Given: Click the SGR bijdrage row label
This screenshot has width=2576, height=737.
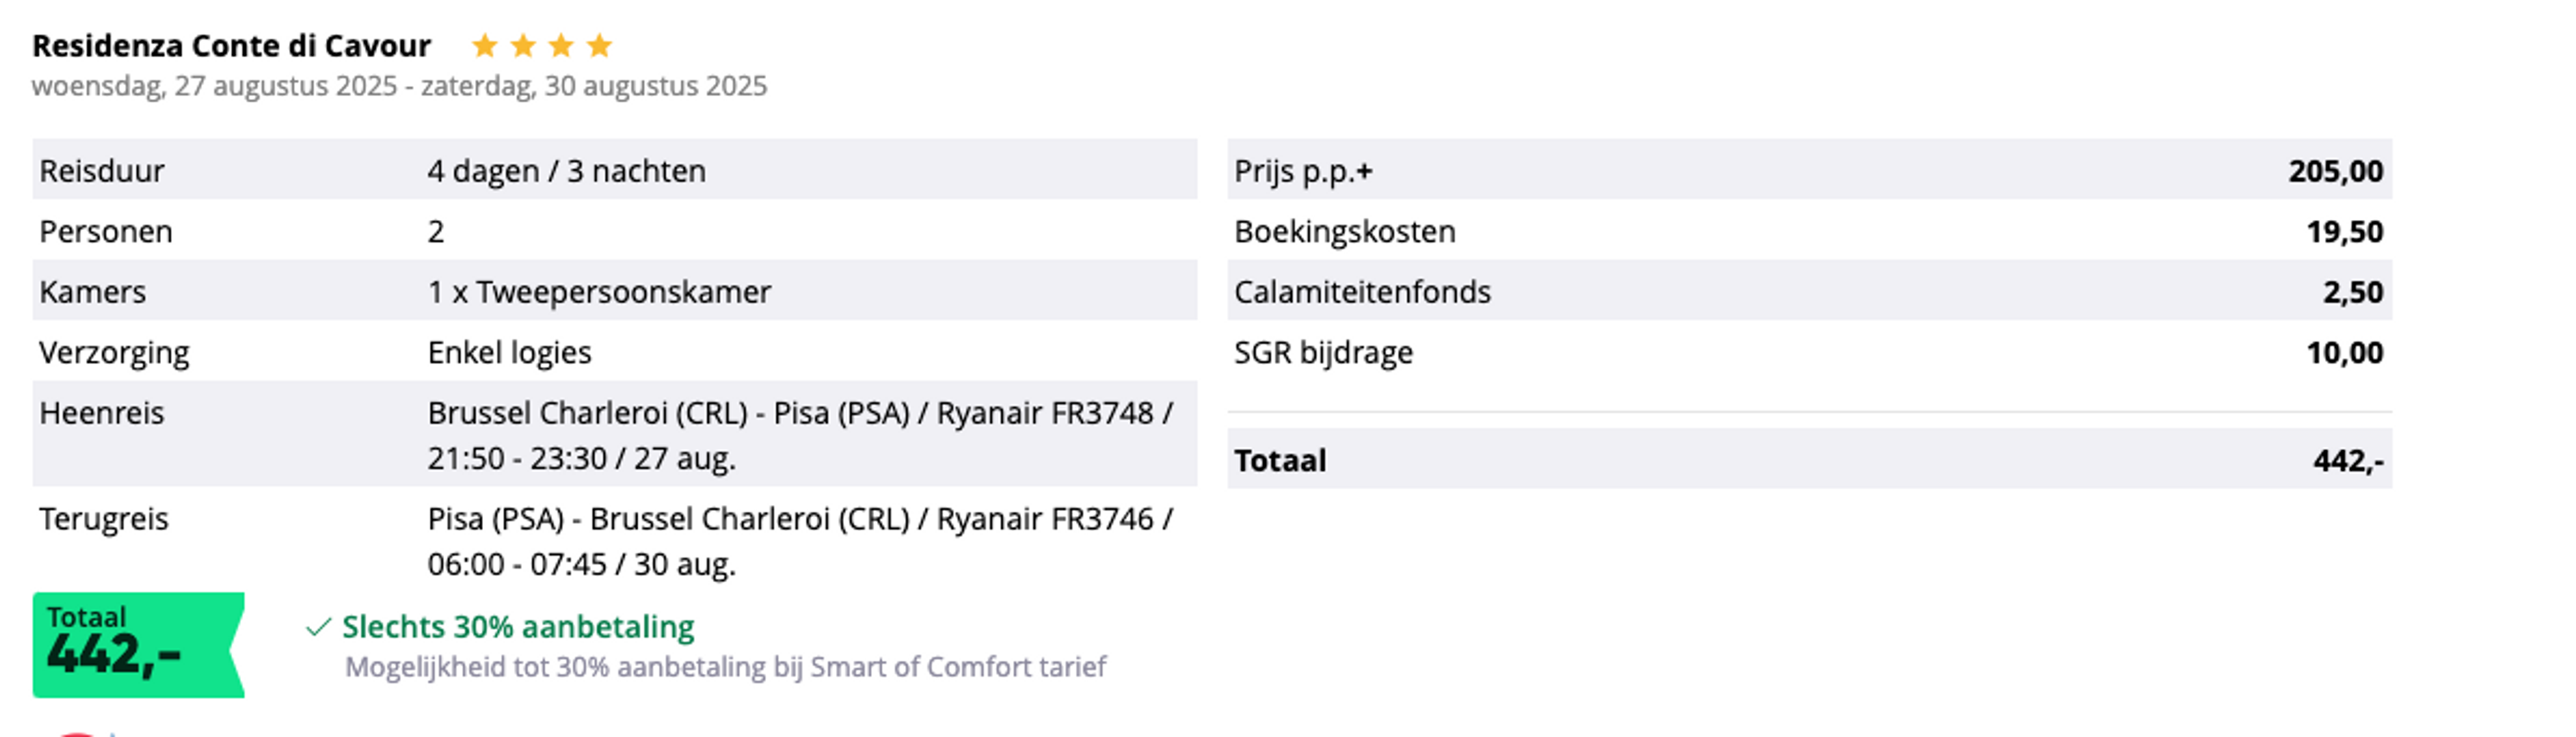Looking at the screenshot, I should [x=1323, y=353].
